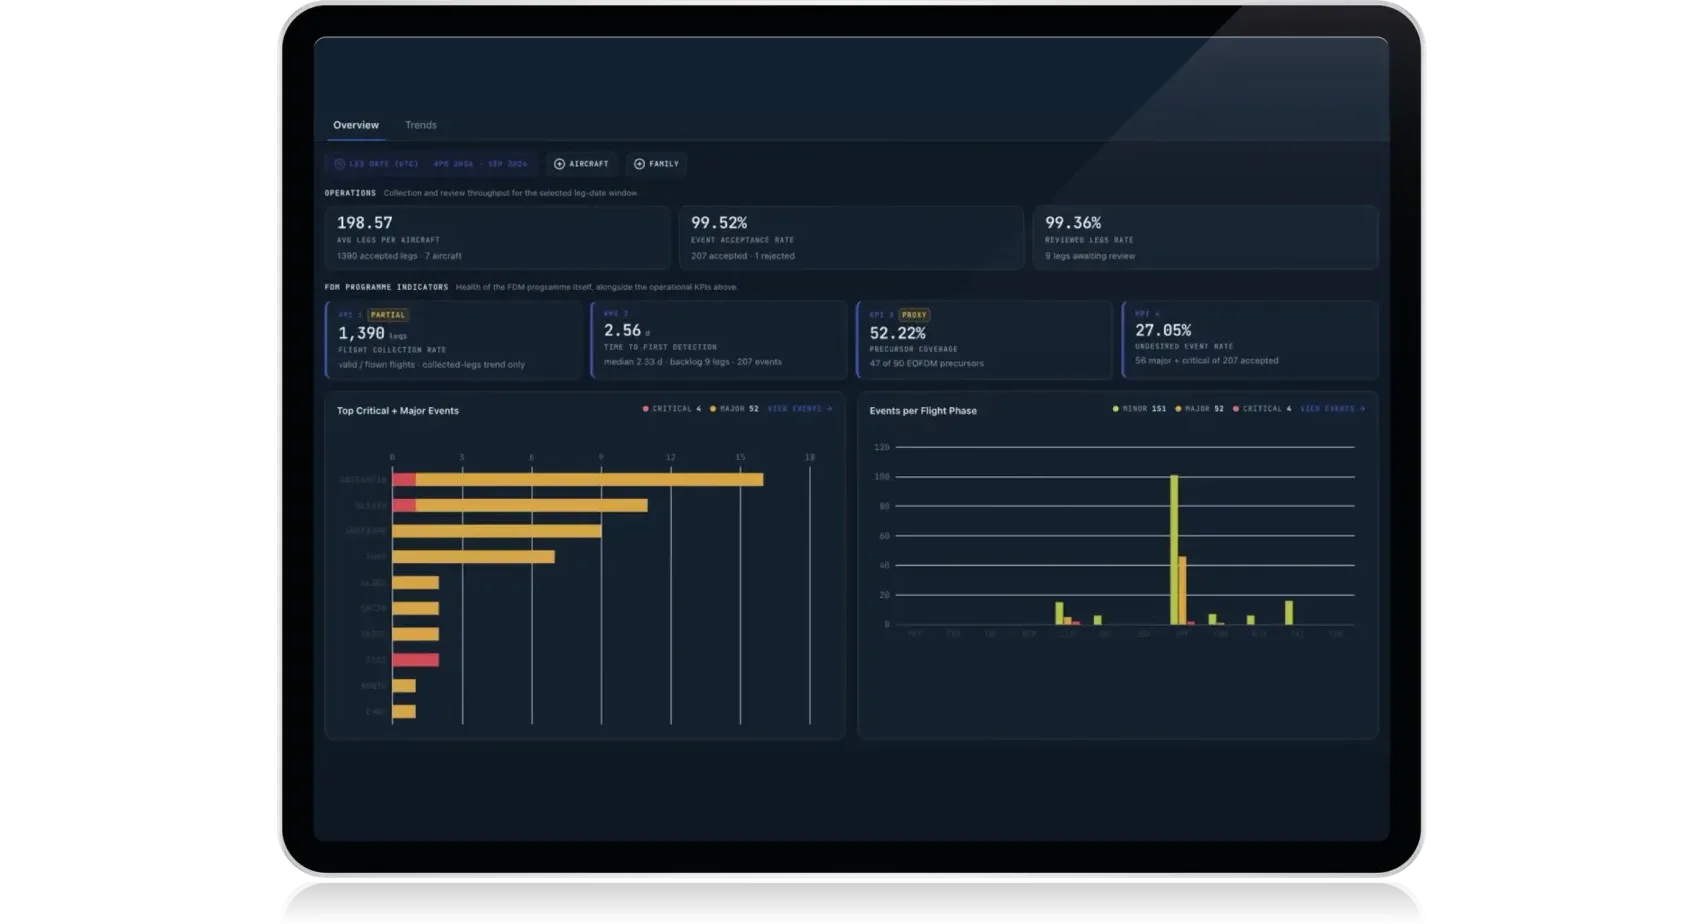The image size is (1704, 924).
Task: Click '56 major + critical of 207 accepted' text
Action: point(1206,361)
